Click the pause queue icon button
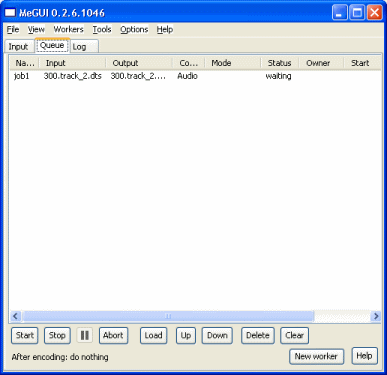The width and height of the screenshot is (387, 375). pos(85,335)
